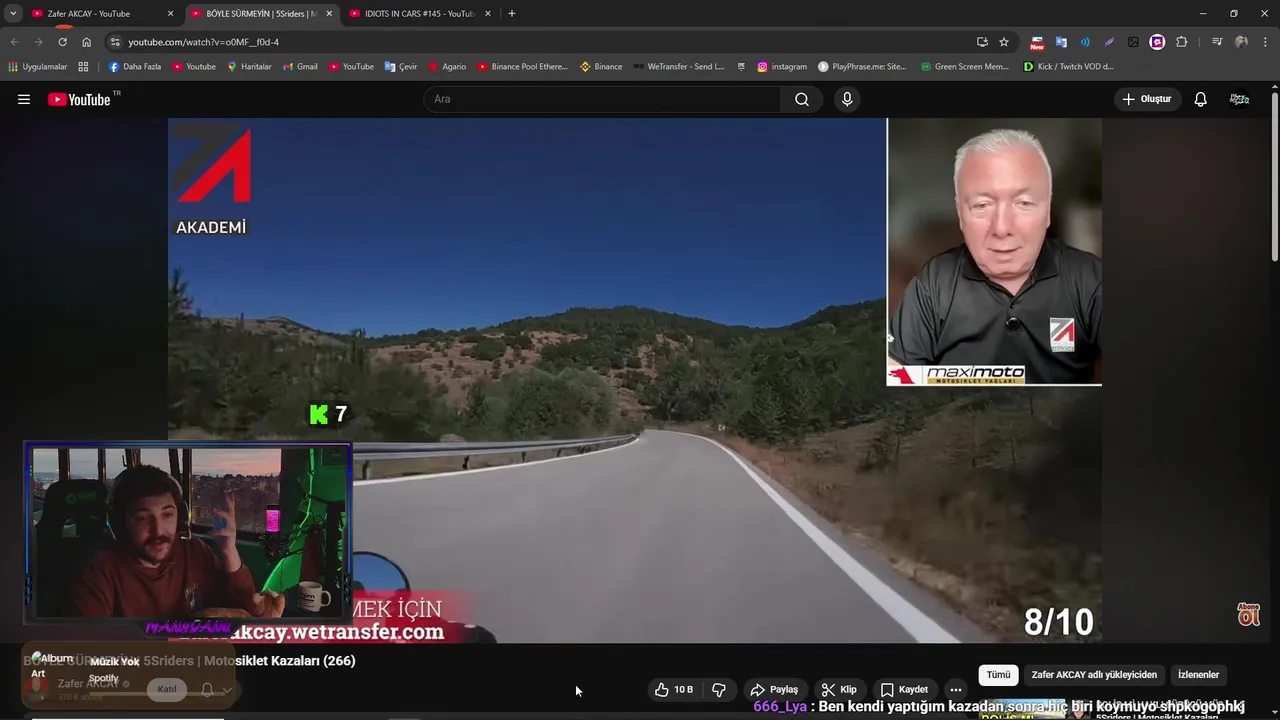
Task: Go to YouTube home via logo
Action: (x=79, y=99)
